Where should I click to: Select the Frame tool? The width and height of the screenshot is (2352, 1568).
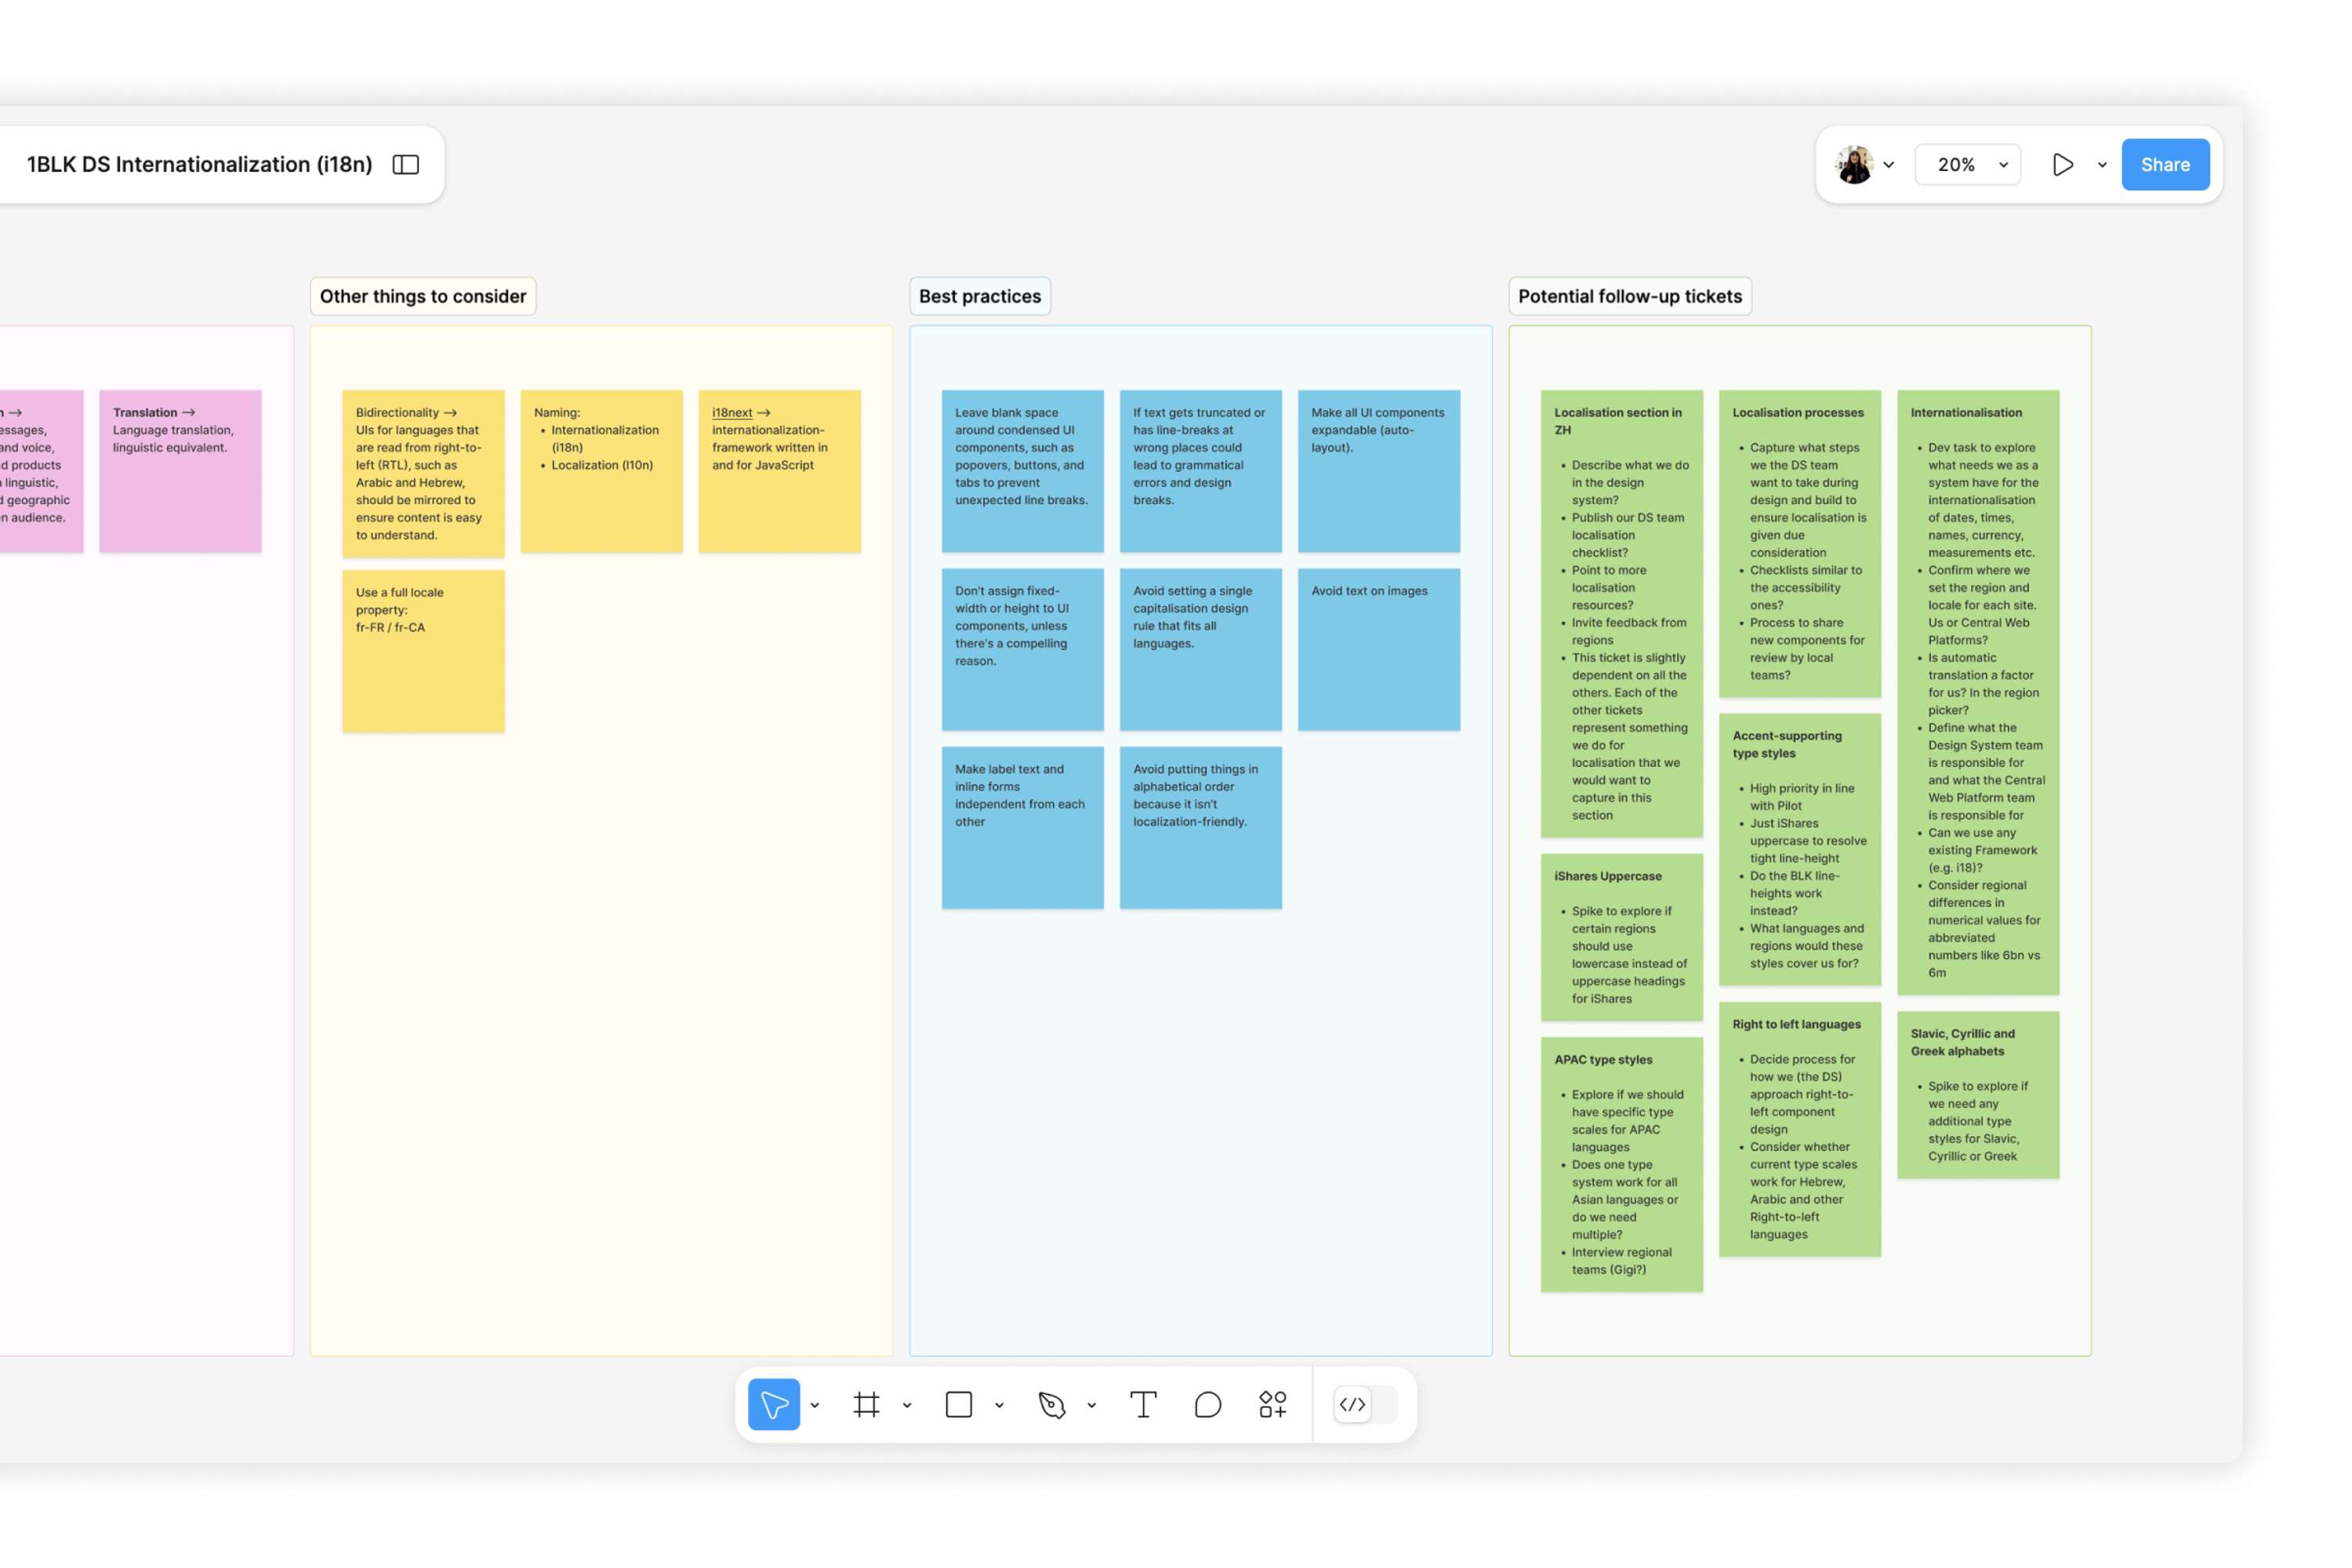point(866,1404)
